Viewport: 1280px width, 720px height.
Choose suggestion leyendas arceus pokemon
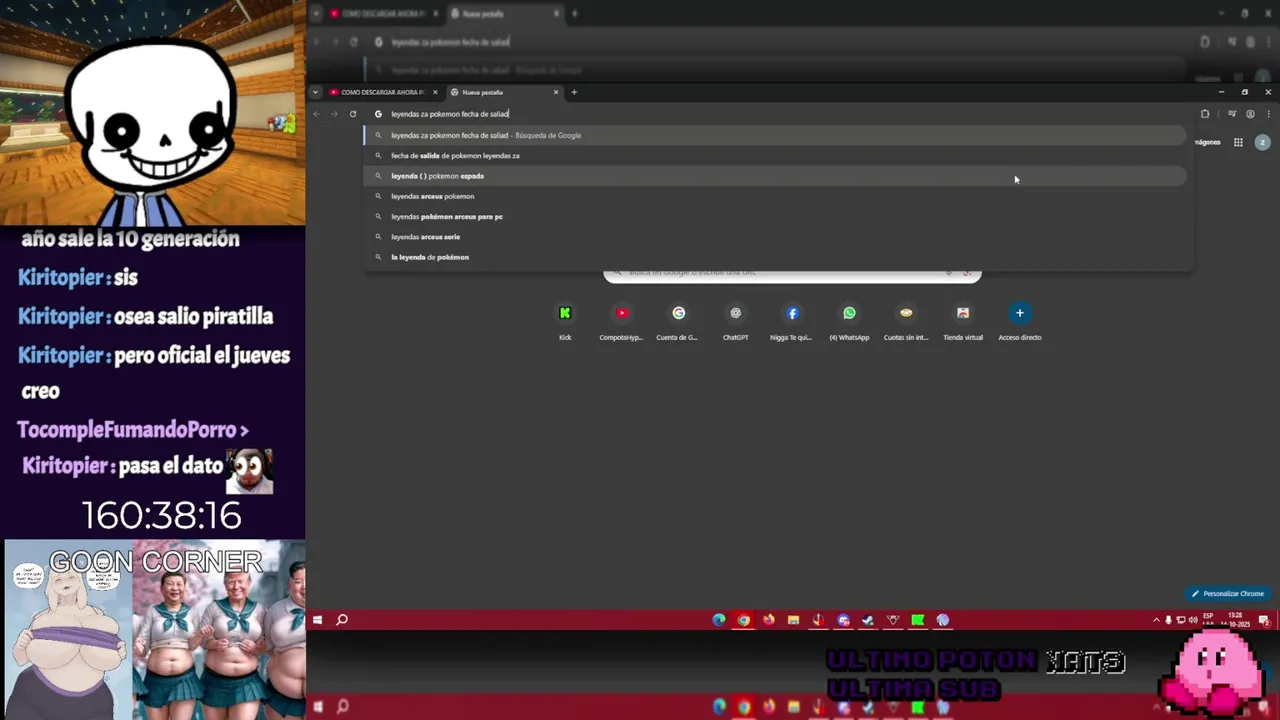pyautogui.click(x=775, y=196)
